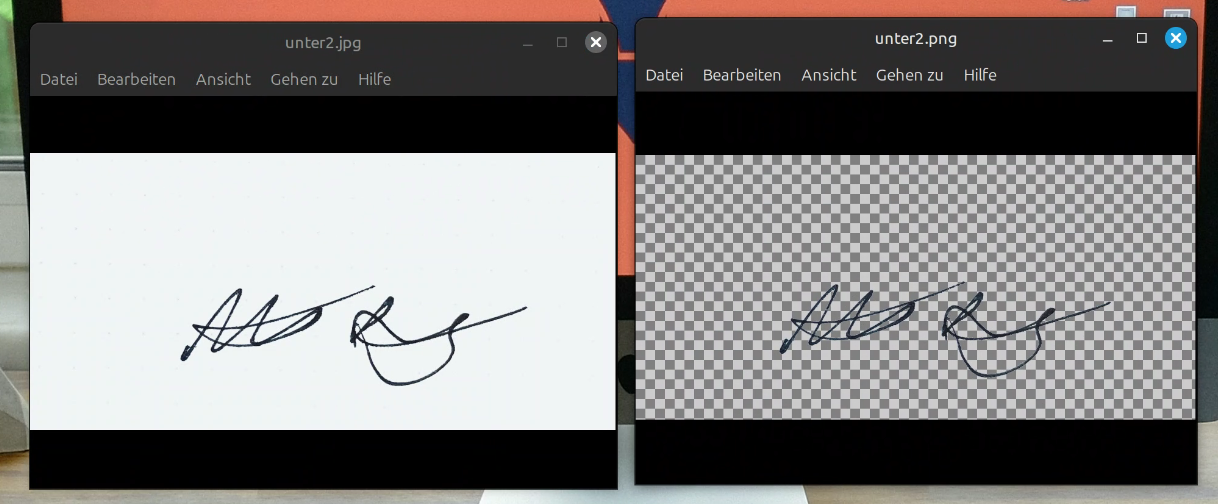This screenshot has height=504, width=1218.
Task: Minimize the unter2.png window
Action: coord(1107,39)
